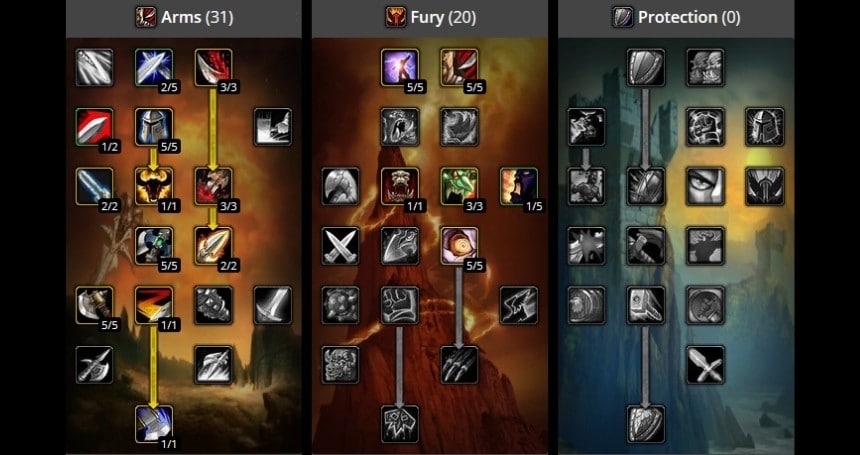Click the Anger Management talent in Arms

click(x=154, y=186)
